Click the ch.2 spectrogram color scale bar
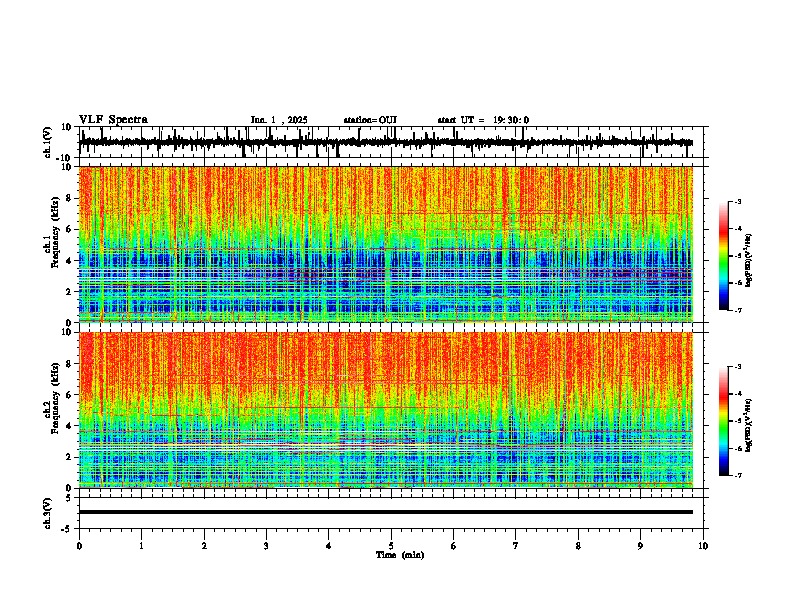The width and height of the screenshot is (792, 612). tap(724, 421)
